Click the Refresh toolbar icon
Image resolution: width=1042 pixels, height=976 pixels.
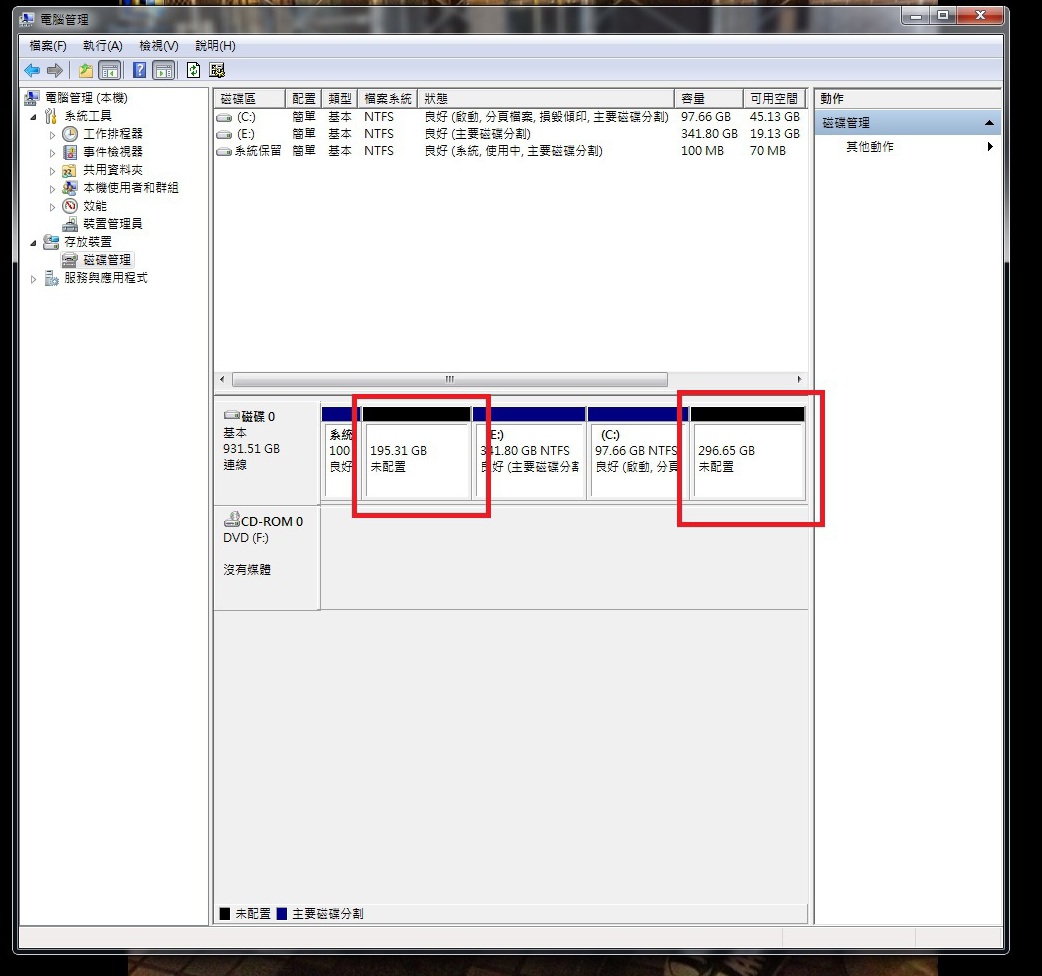193,70
